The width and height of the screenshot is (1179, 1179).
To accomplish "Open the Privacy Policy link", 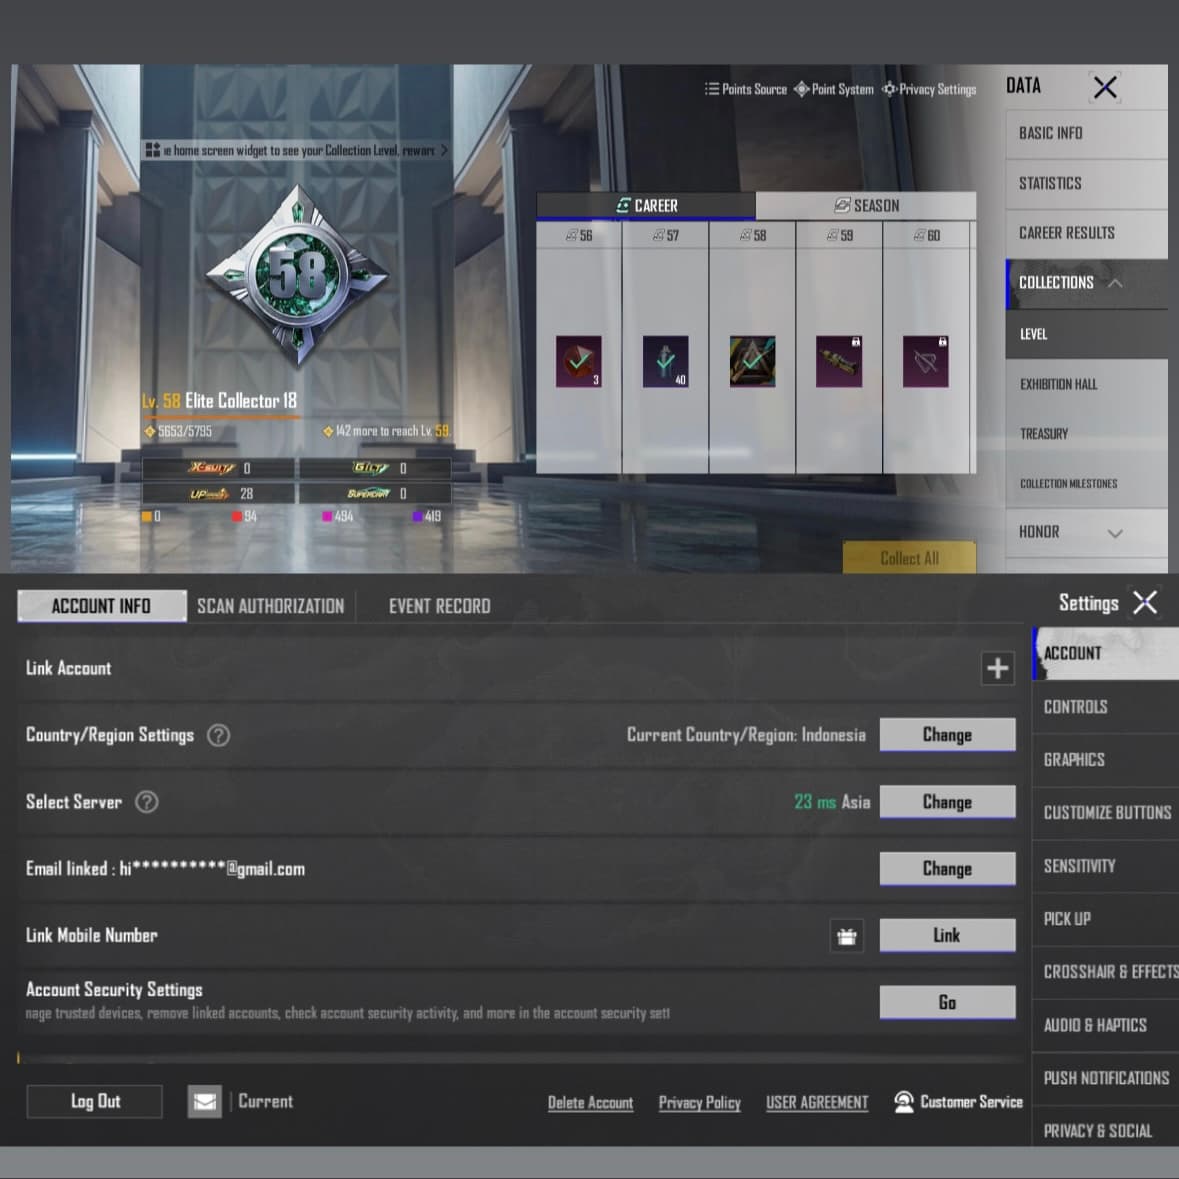I will coord(700,1103).
